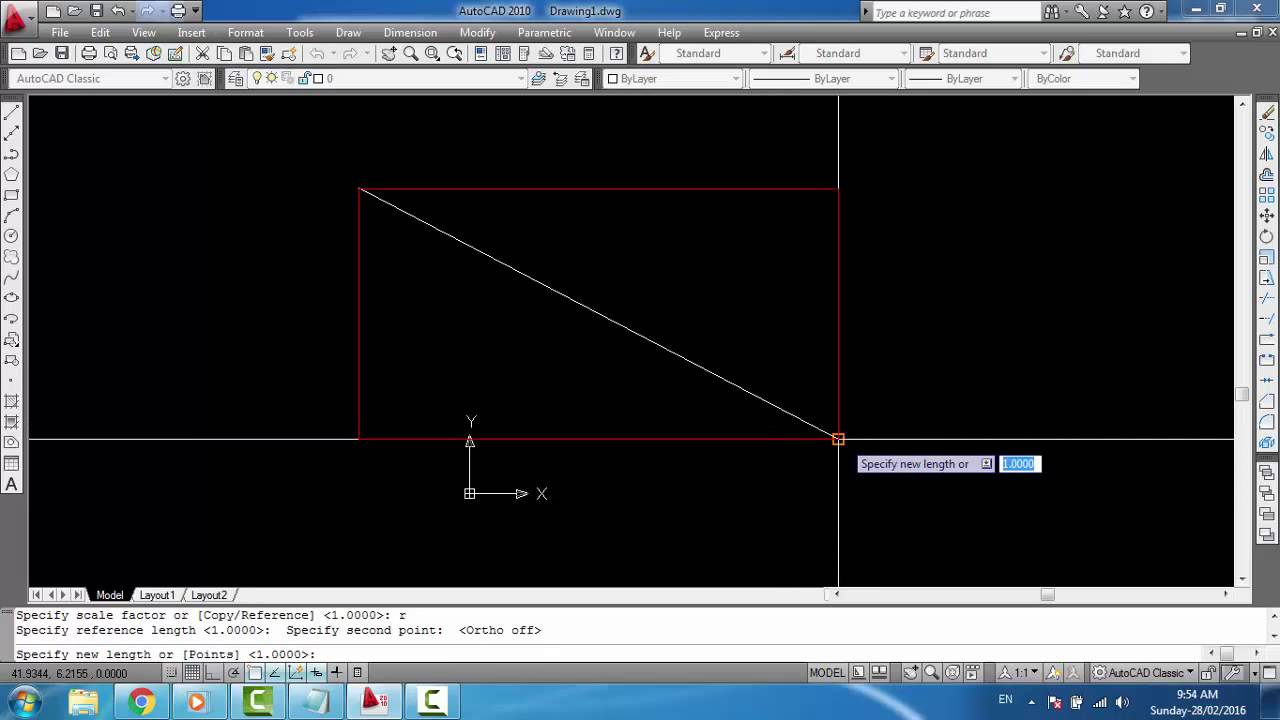Click the white color swatch in color control
Screen dimensions: 1280x720
coord(613,78)
